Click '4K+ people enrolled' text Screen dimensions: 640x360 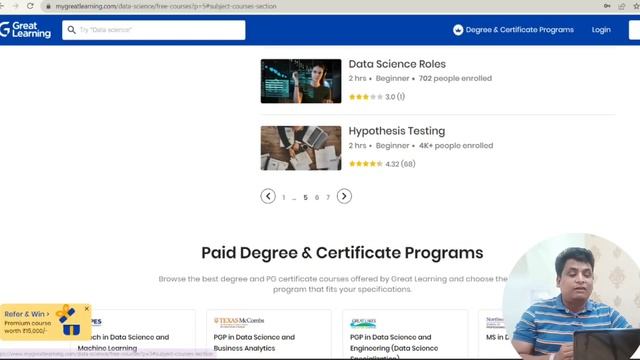456,146
